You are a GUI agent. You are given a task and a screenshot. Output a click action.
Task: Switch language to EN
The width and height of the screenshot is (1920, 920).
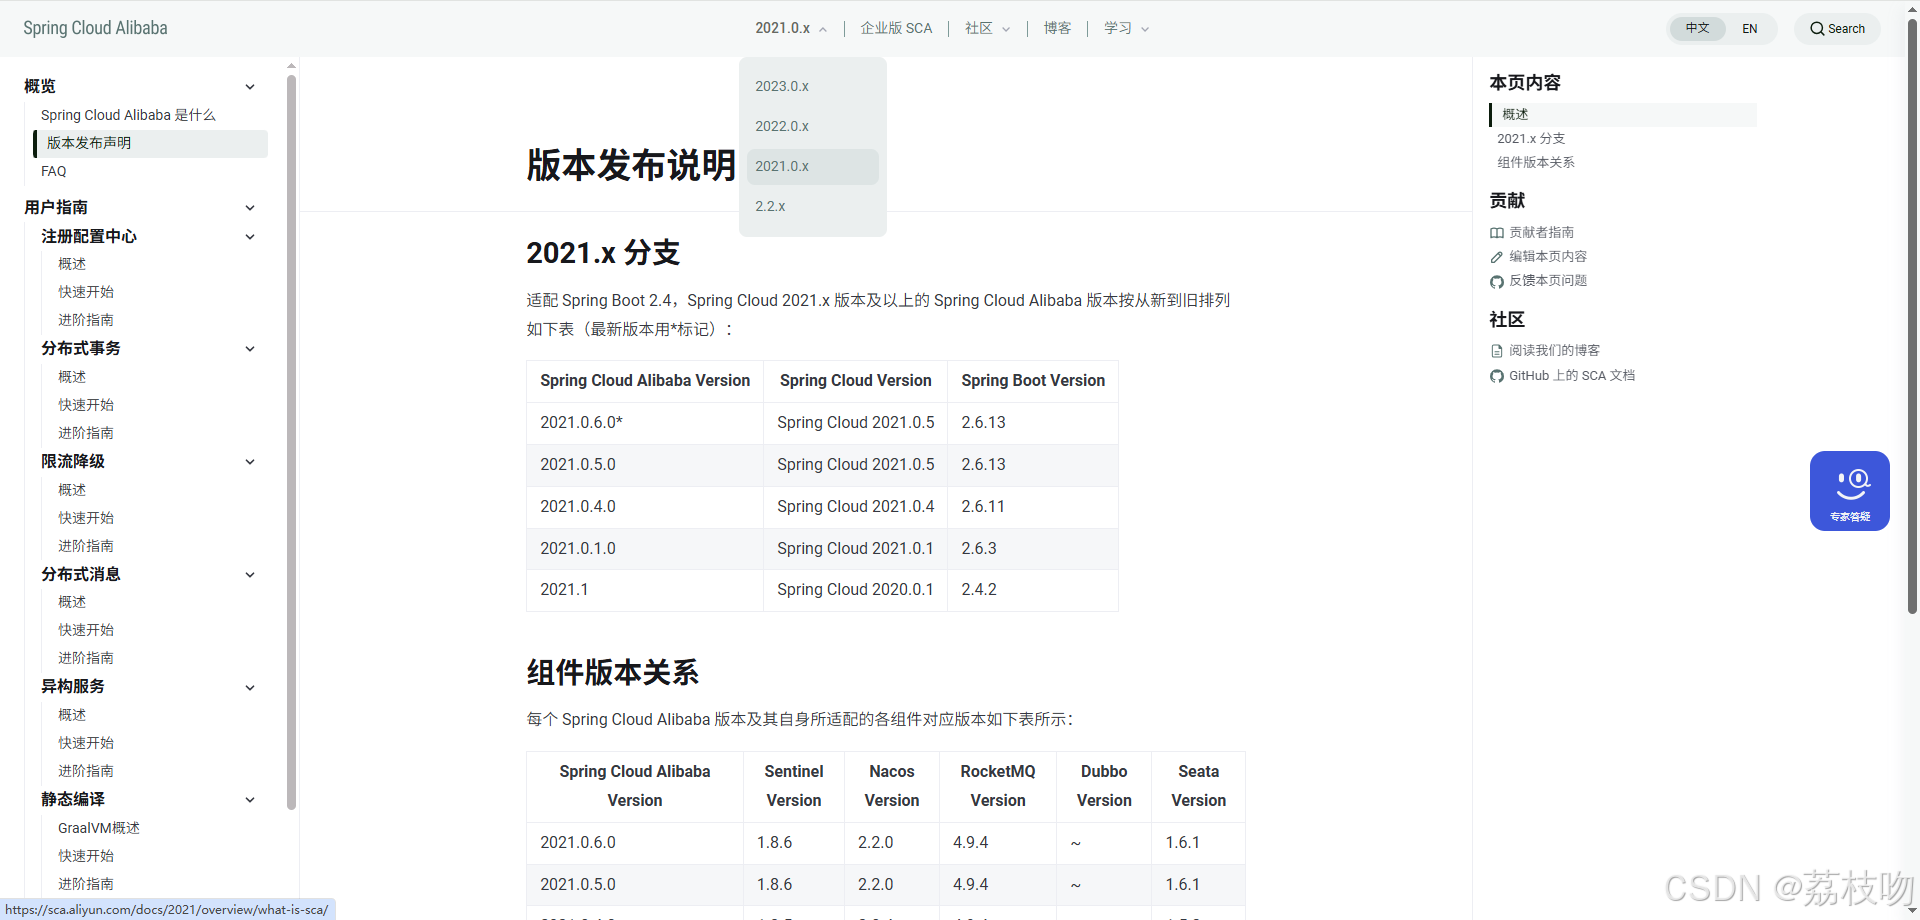pos(1749,29)
